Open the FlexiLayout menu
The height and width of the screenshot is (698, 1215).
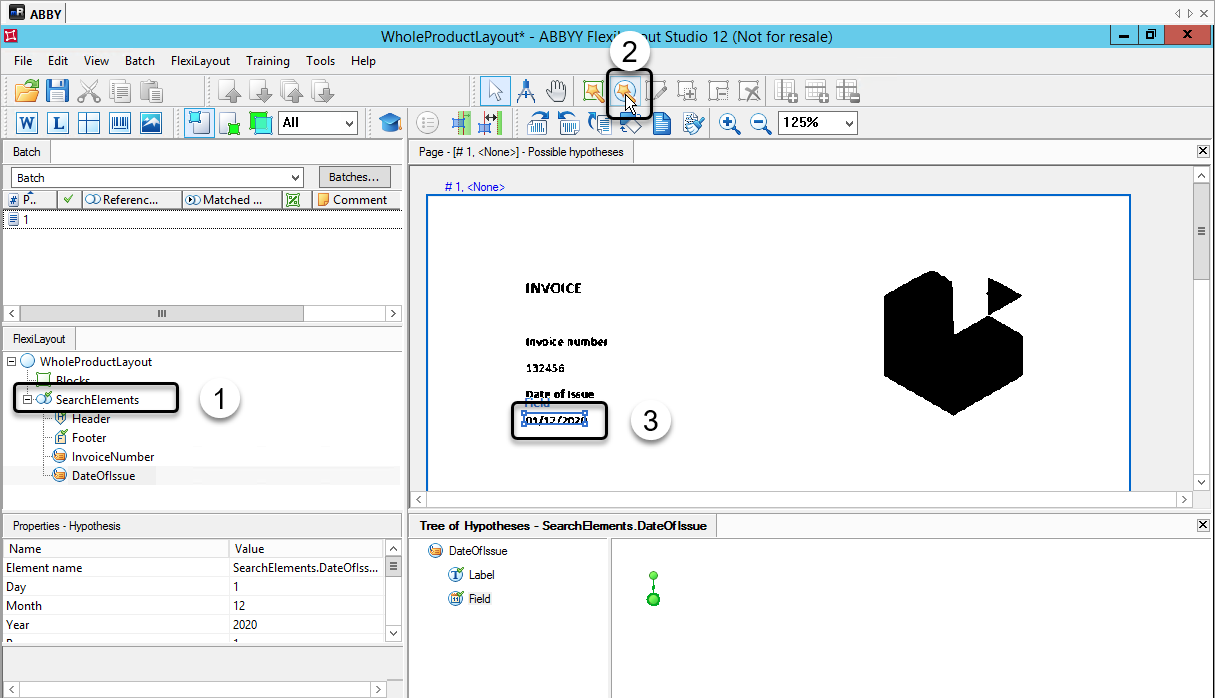click(201, 61)
